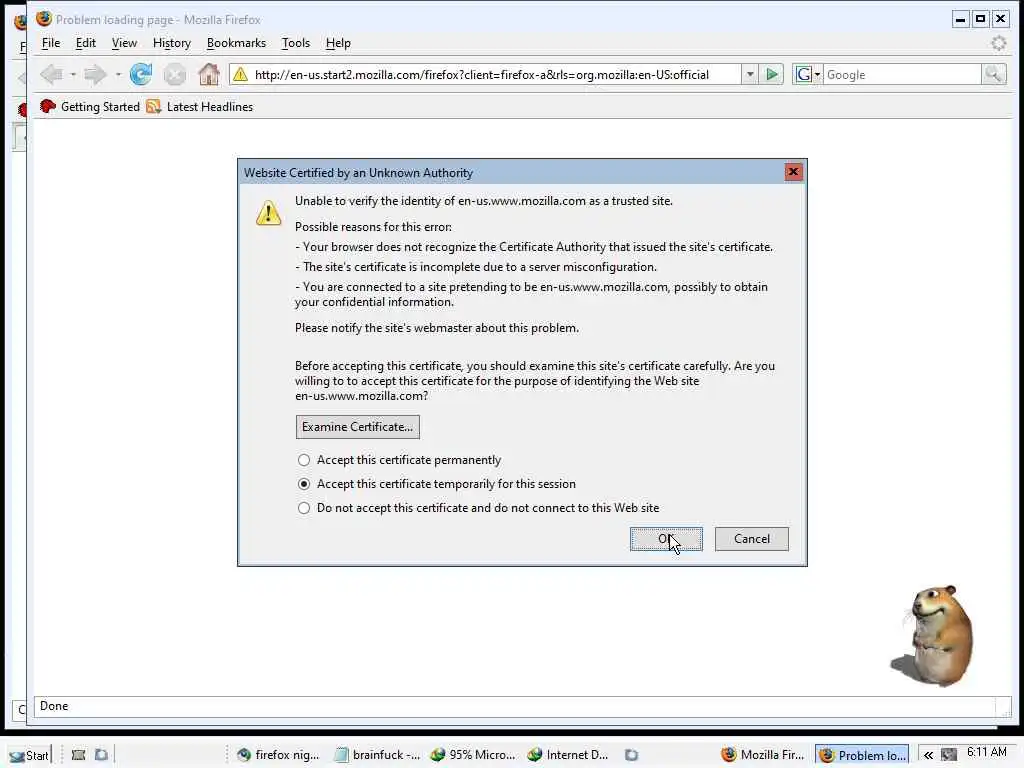The height and width of the screenshot is (768, 1024).
Task: Open the Help menu
Action: pos(338,43)
